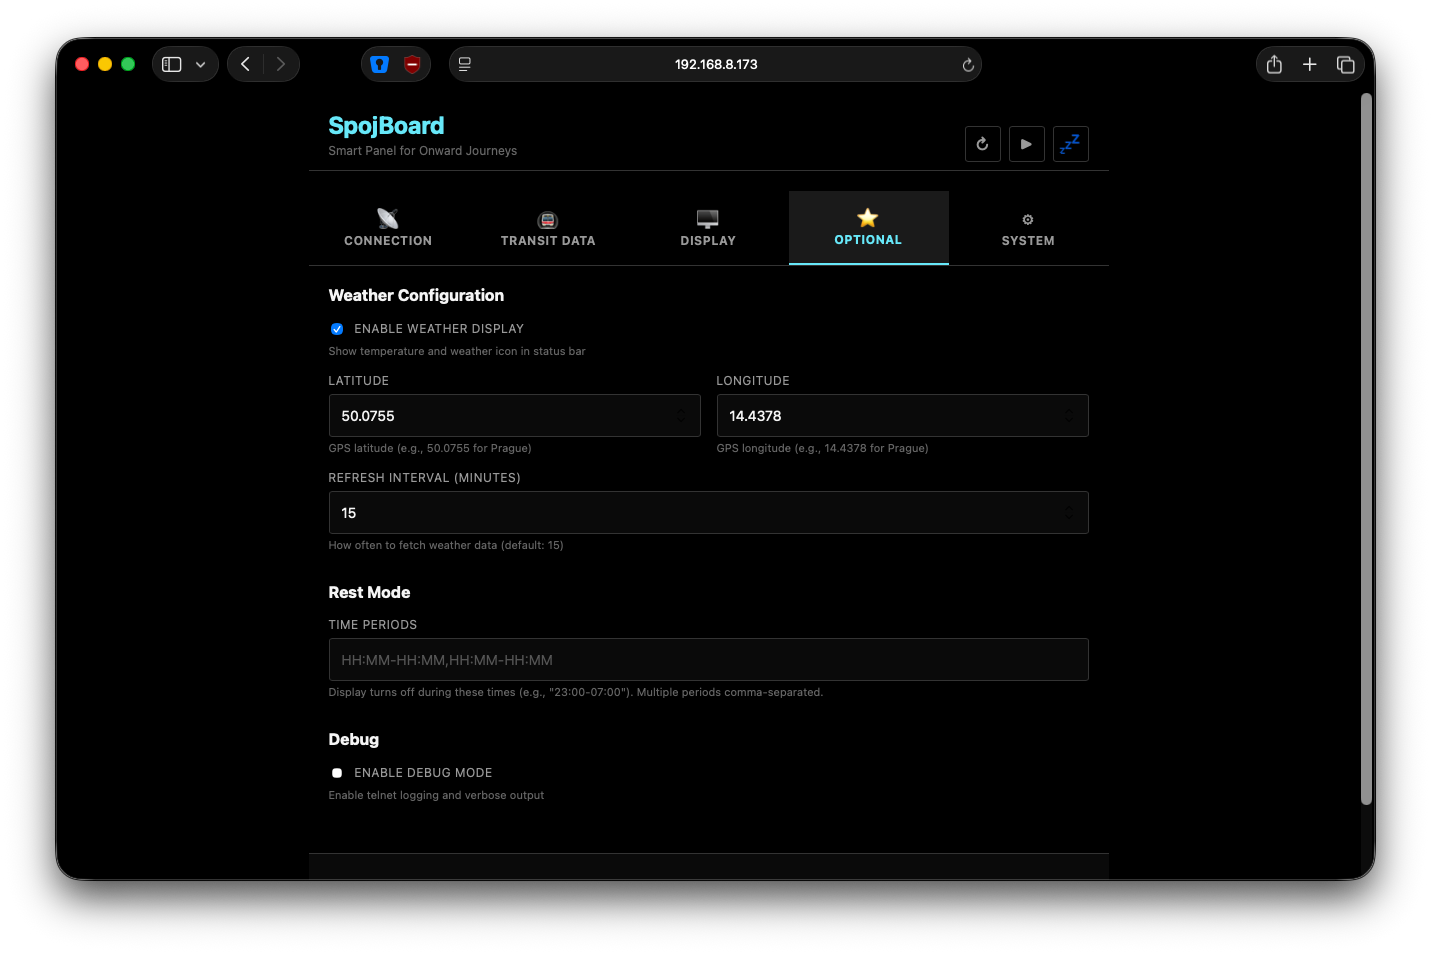Uncheck Enable Weather Display checkbox
The image size is (1431, 954).
(337, 329)
